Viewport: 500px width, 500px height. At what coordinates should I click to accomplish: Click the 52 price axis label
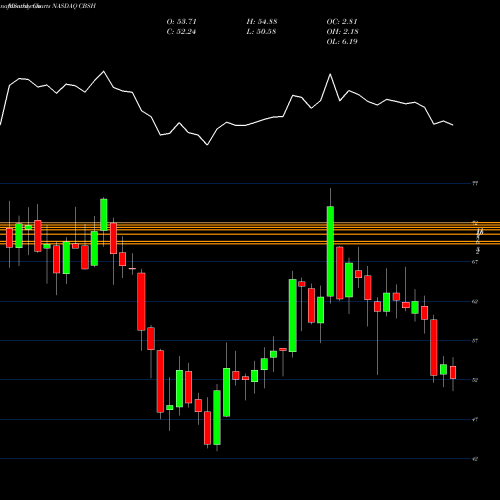475,380
